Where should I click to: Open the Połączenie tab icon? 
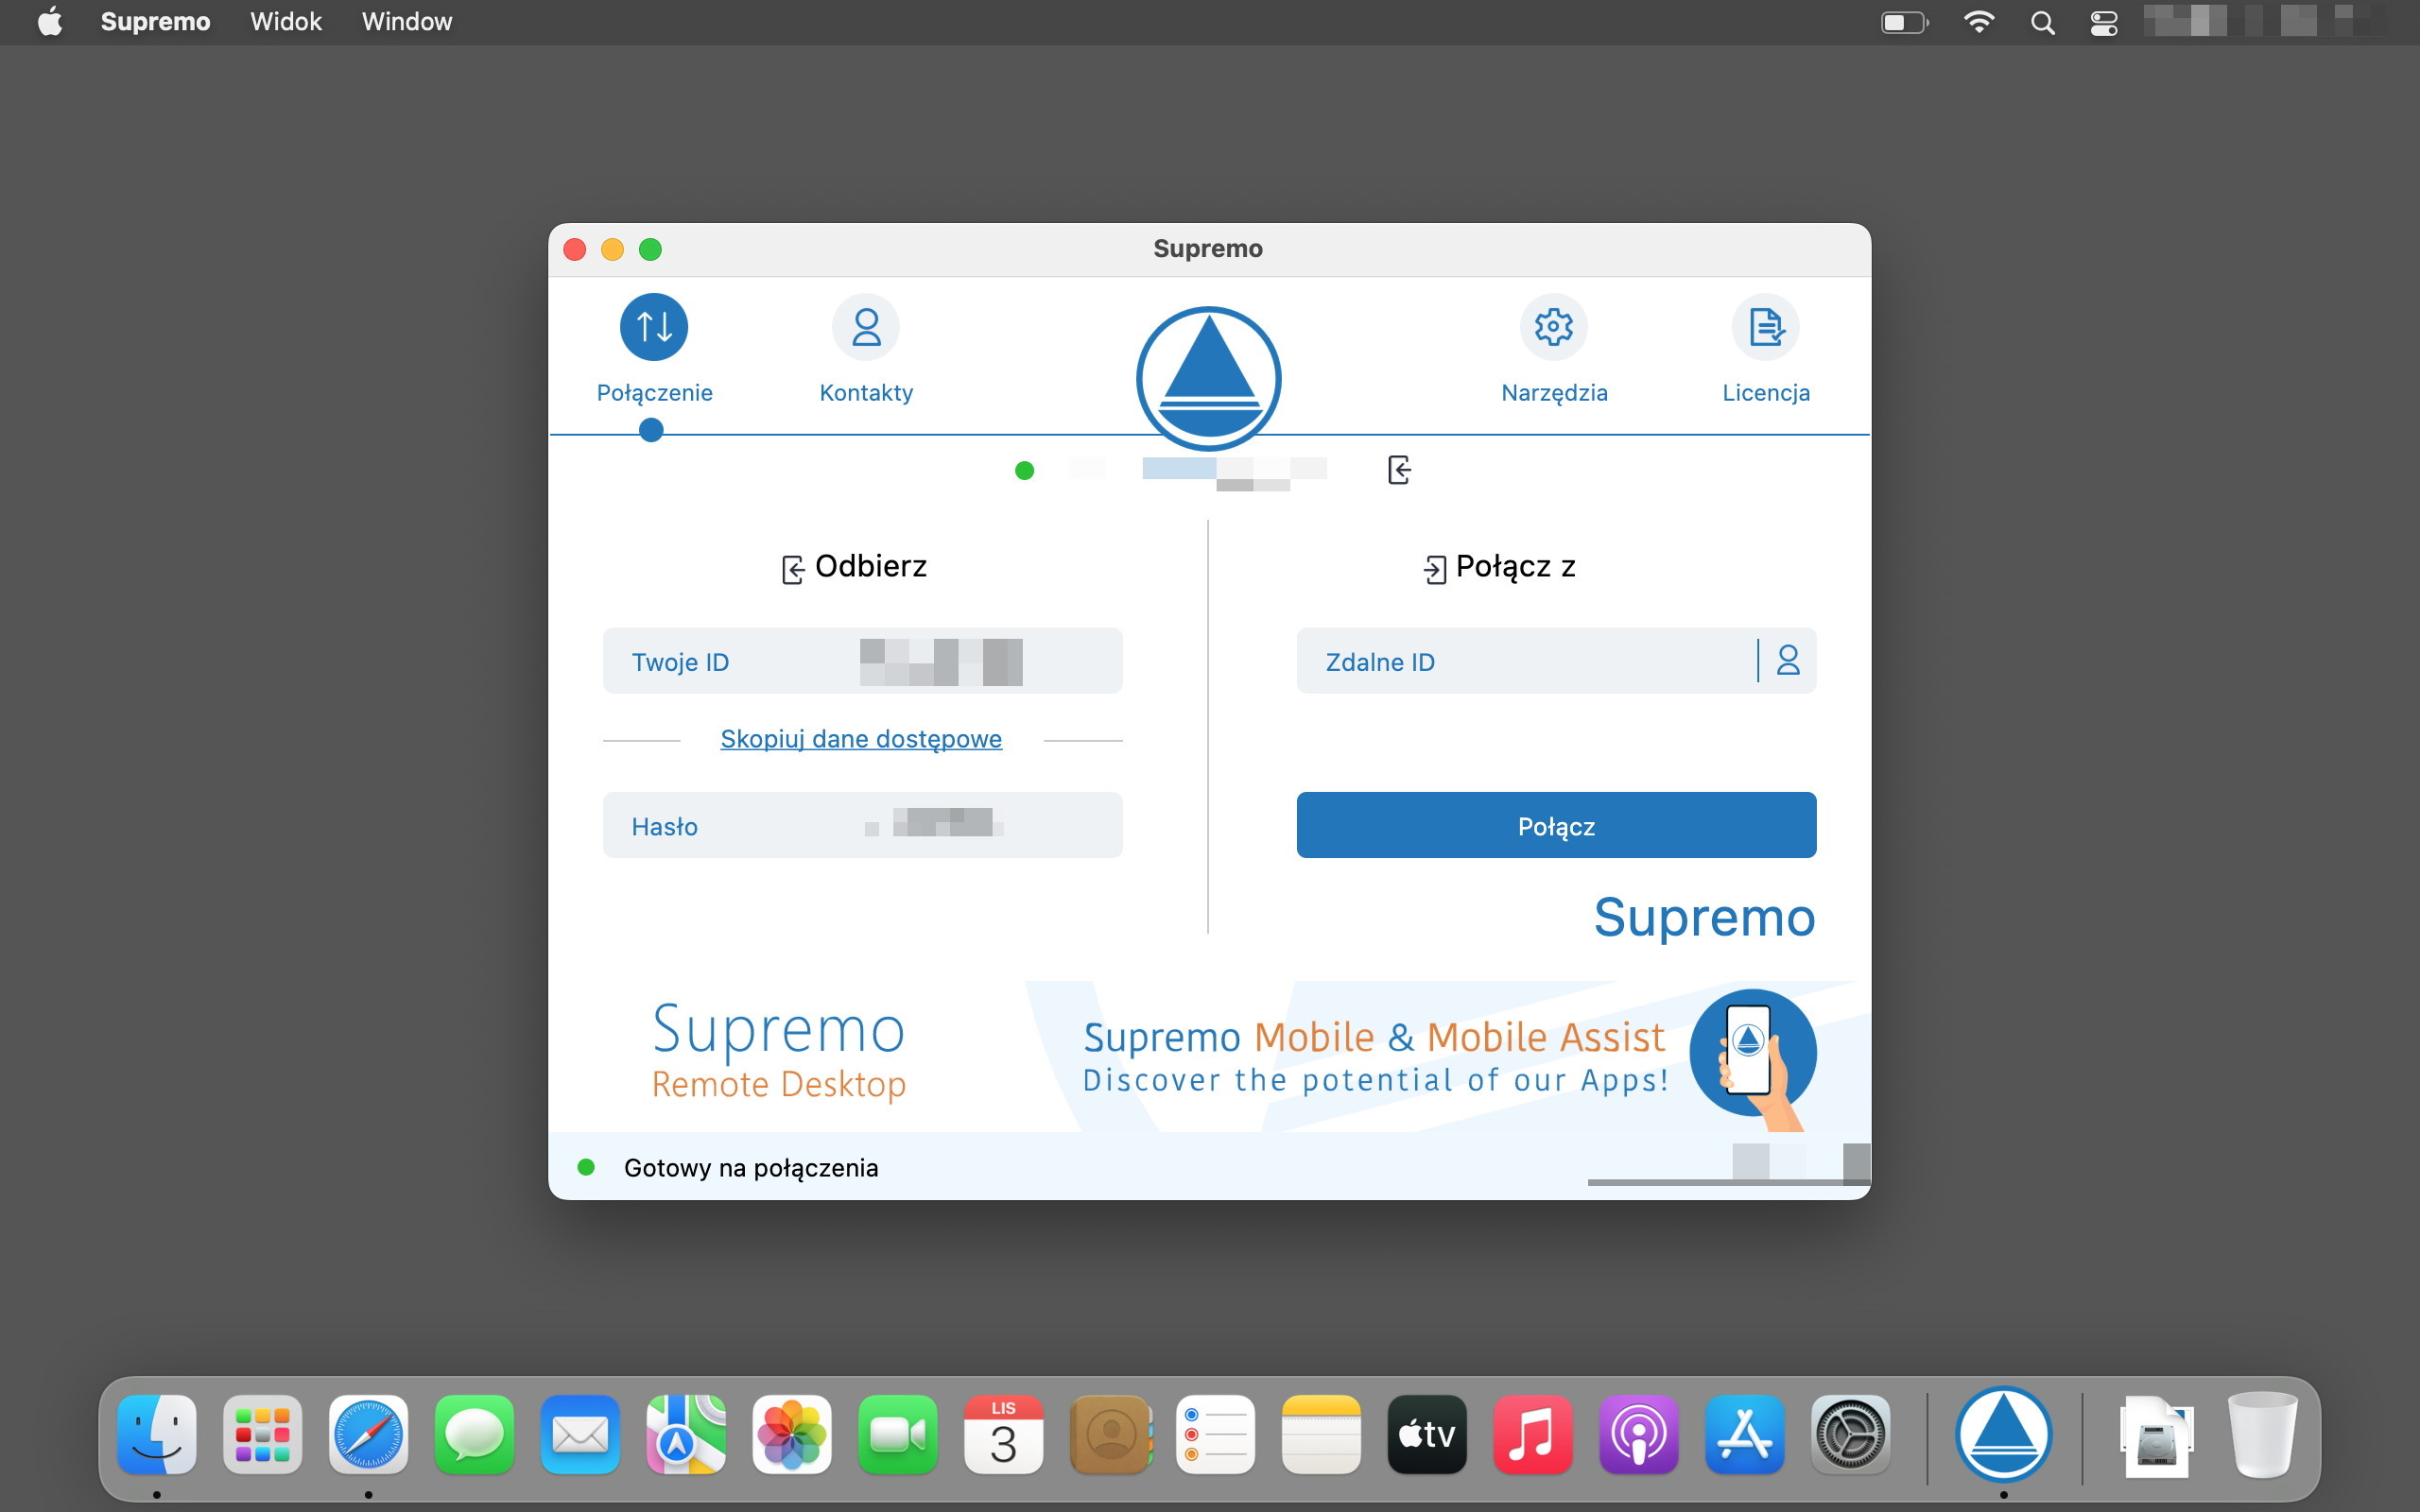tap(654, 327)
